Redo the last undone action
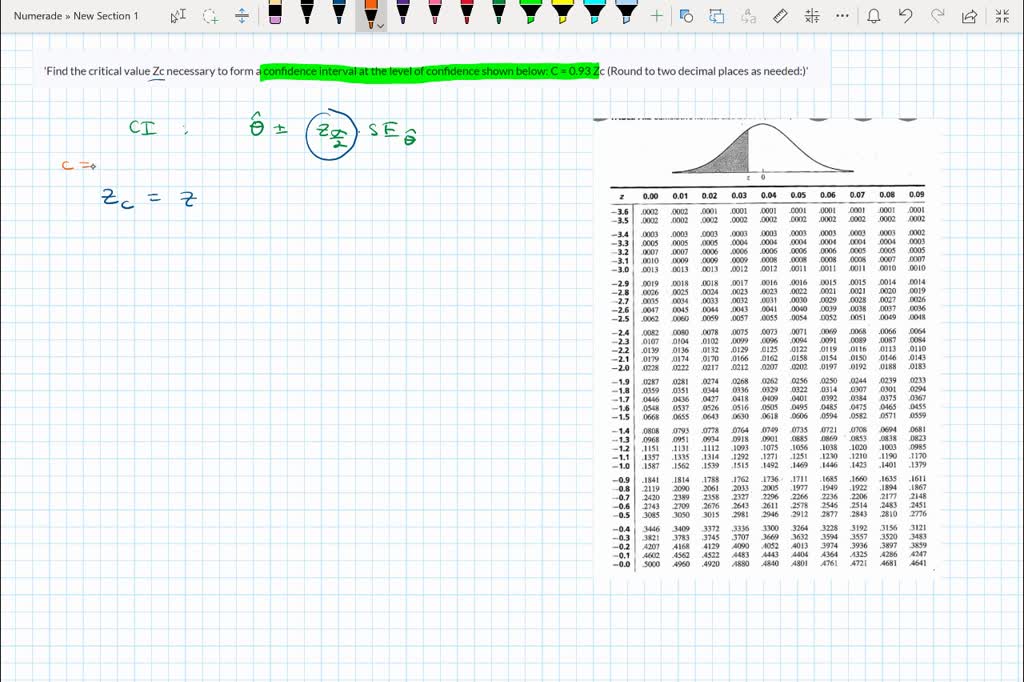The image size is (1024, 682). click(x=939, y=15)
